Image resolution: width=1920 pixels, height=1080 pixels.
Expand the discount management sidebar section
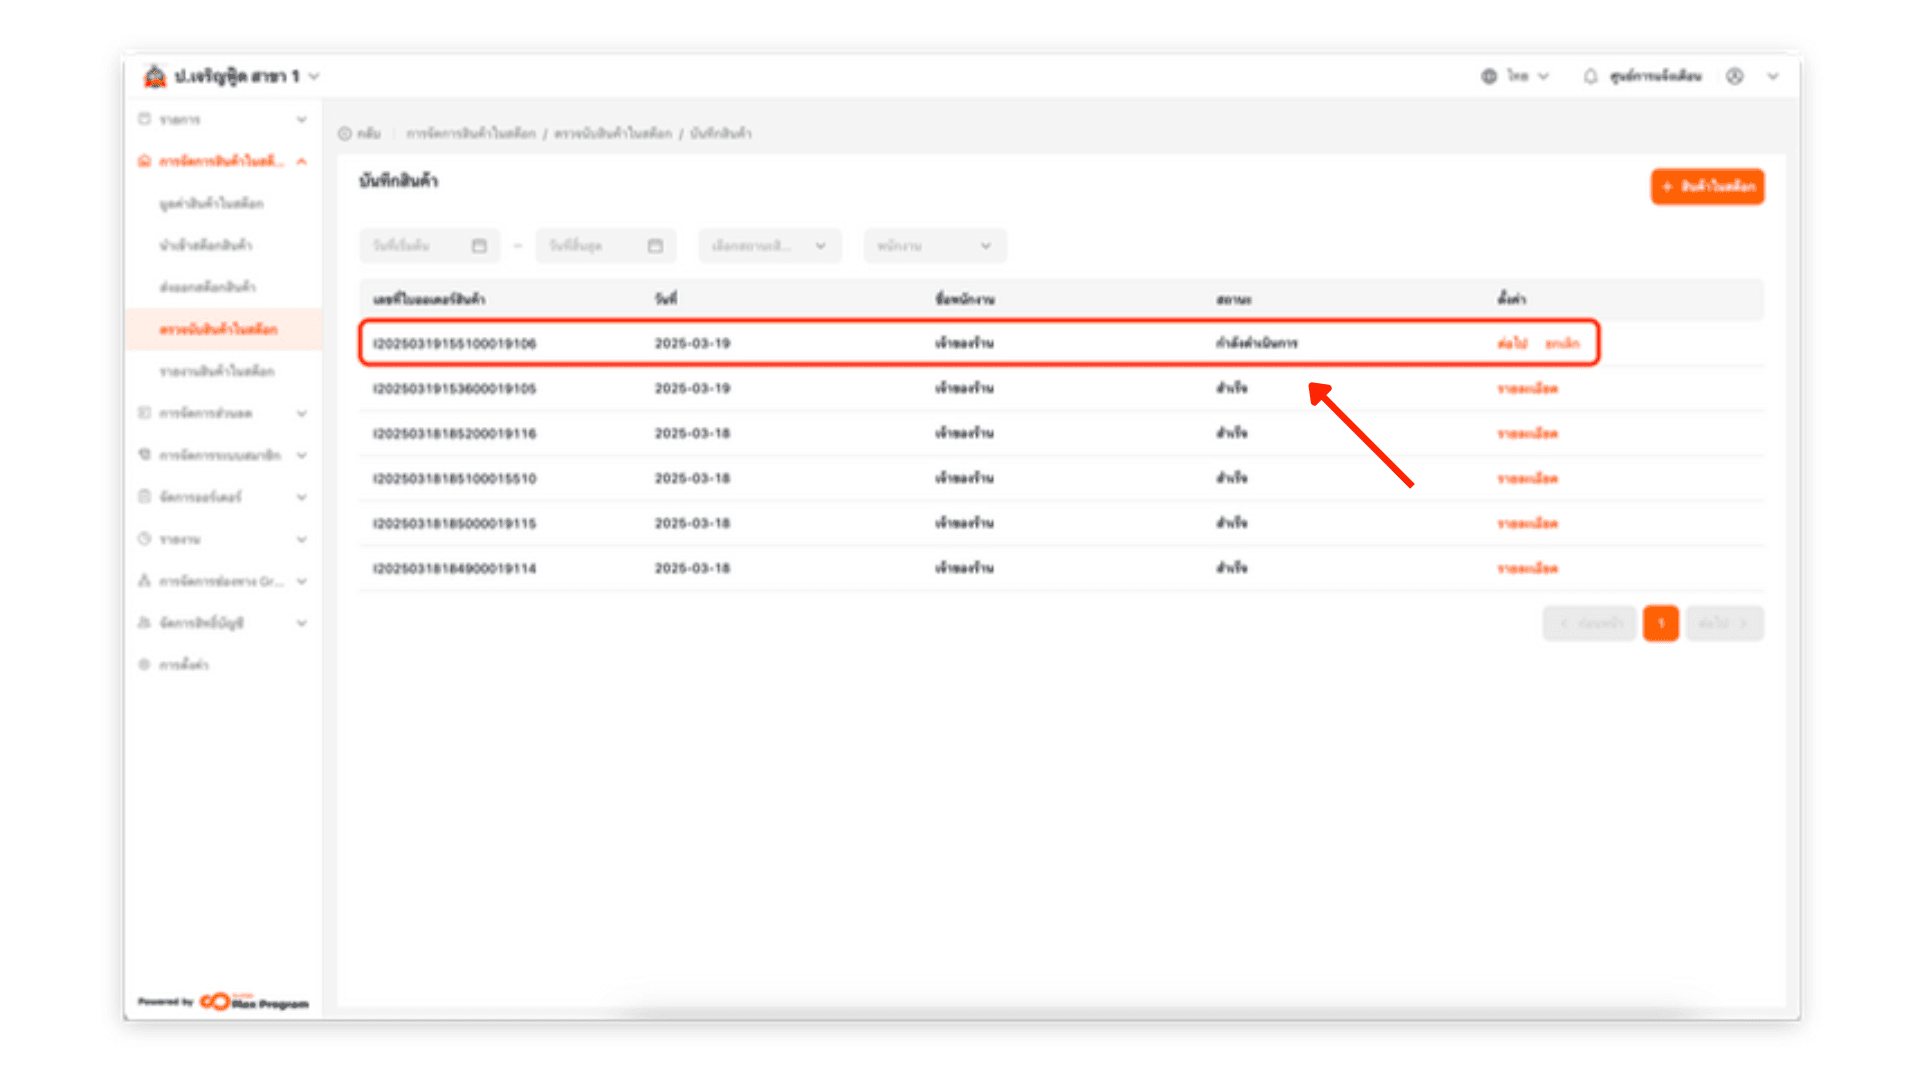tap(301, 413)
